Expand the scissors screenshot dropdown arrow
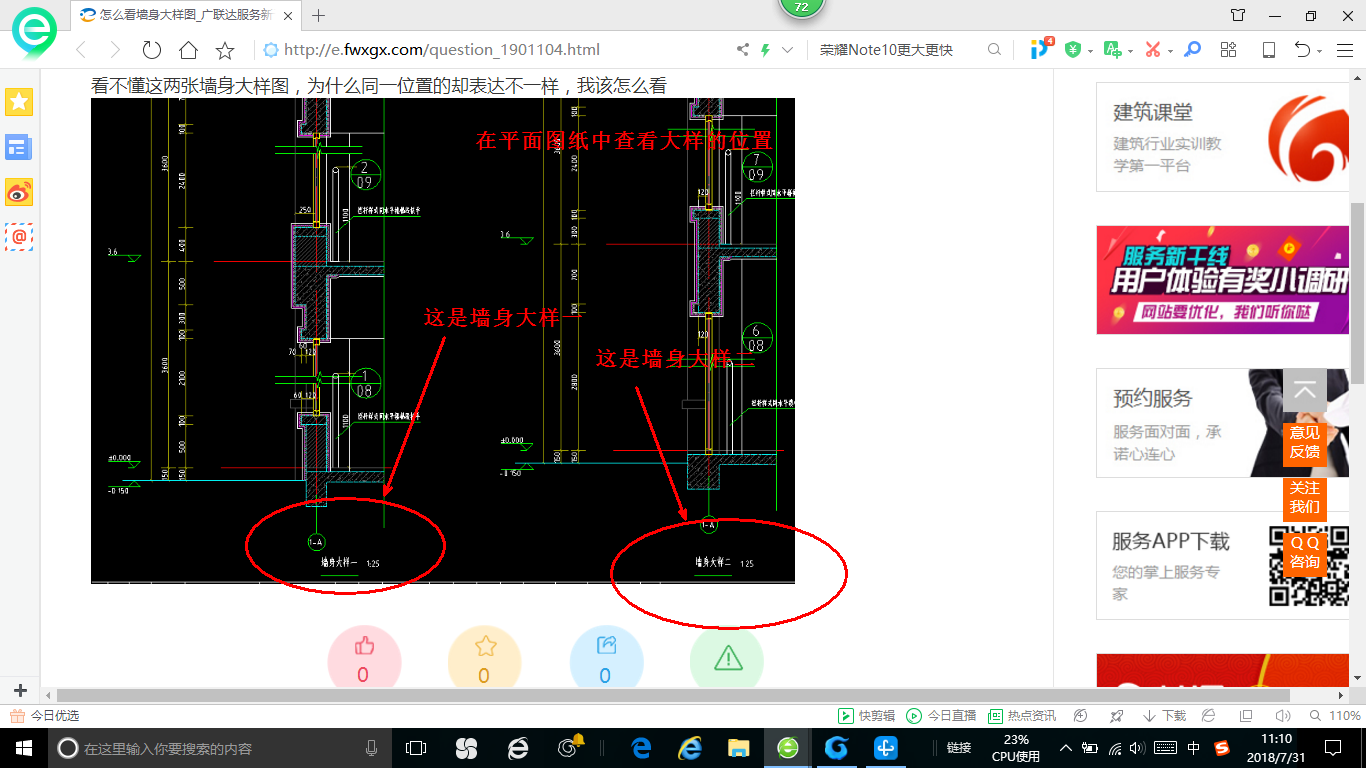This screenshot has height=768, width=1366. 1169,51
